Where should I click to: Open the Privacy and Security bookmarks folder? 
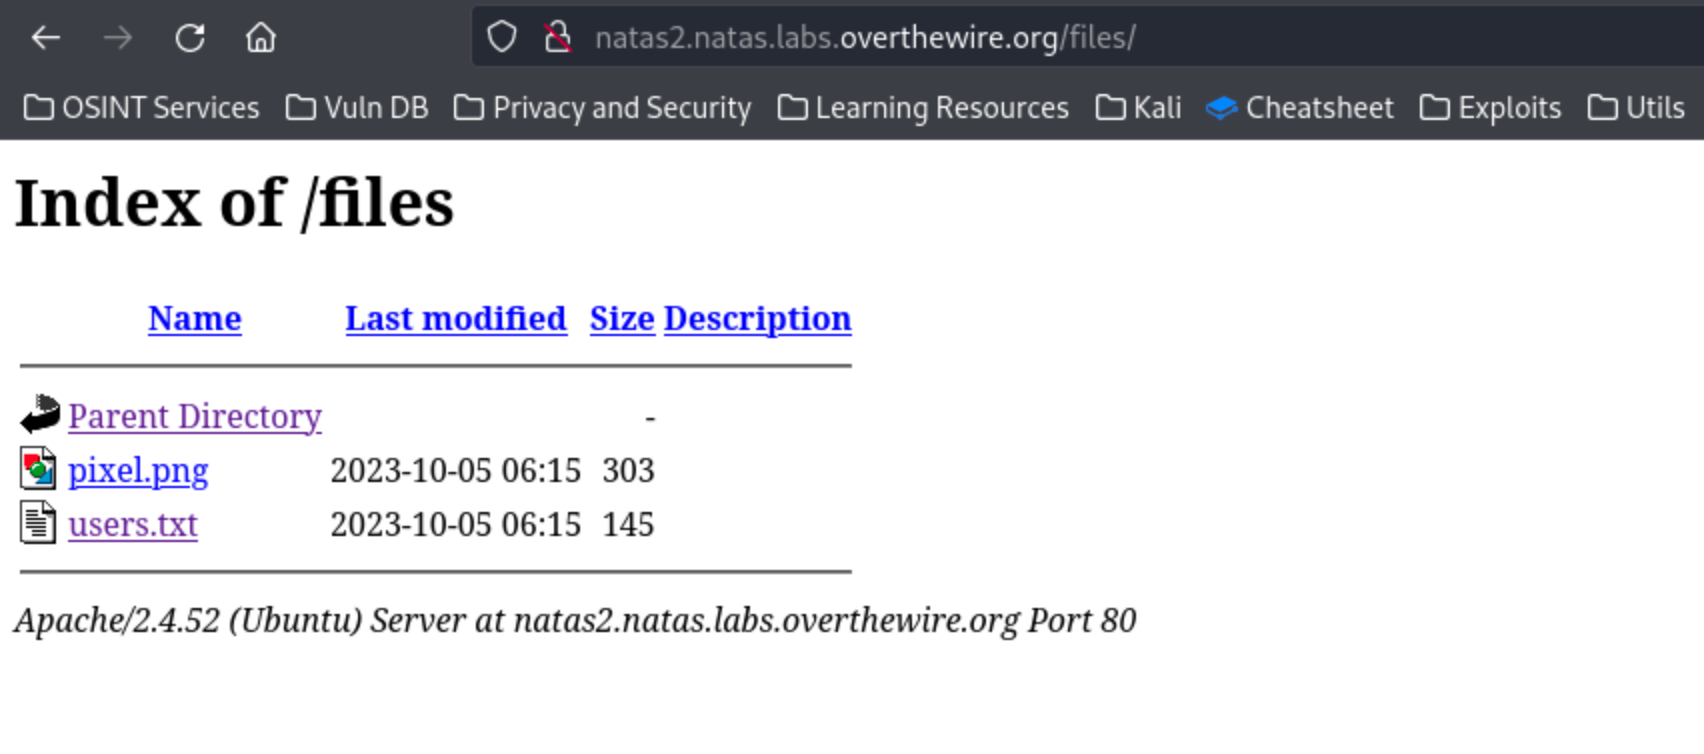tap(602, 108)
